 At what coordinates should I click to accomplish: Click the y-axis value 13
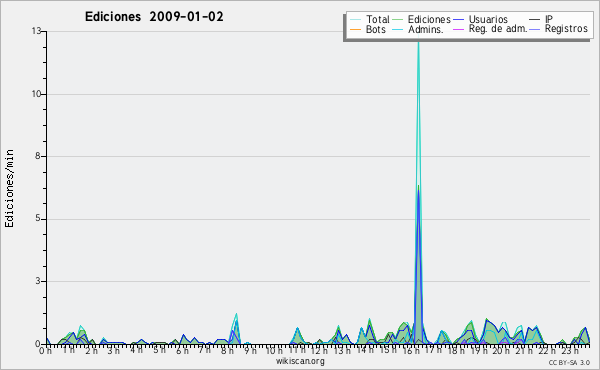pos(36,31)
